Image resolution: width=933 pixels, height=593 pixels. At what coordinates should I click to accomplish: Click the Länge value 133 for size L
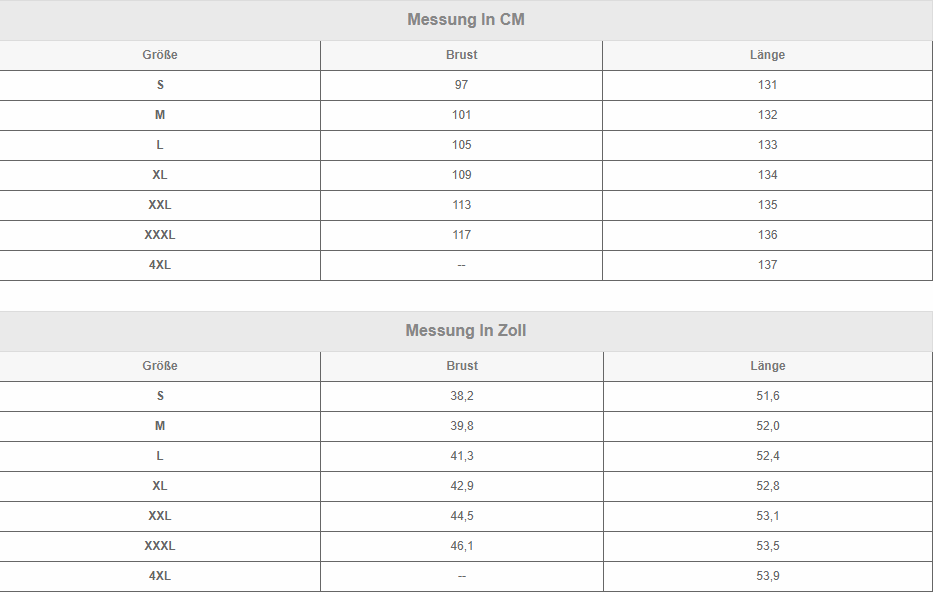point(767,145)
